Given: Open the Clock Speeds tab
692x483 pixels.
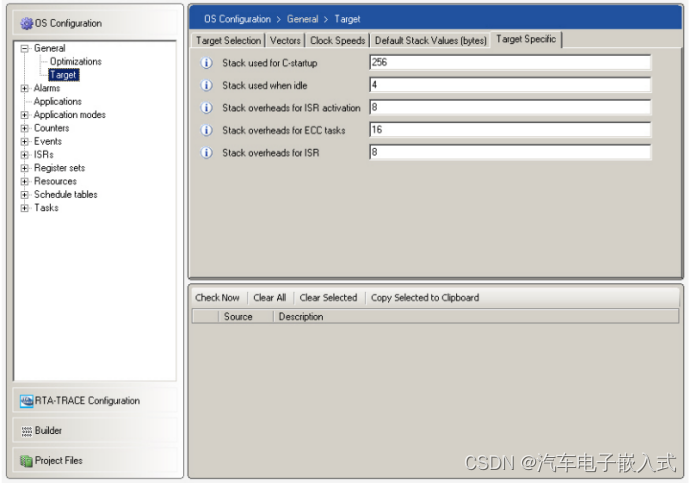Looking at the screenshot, I should click(x=338, y=41).
